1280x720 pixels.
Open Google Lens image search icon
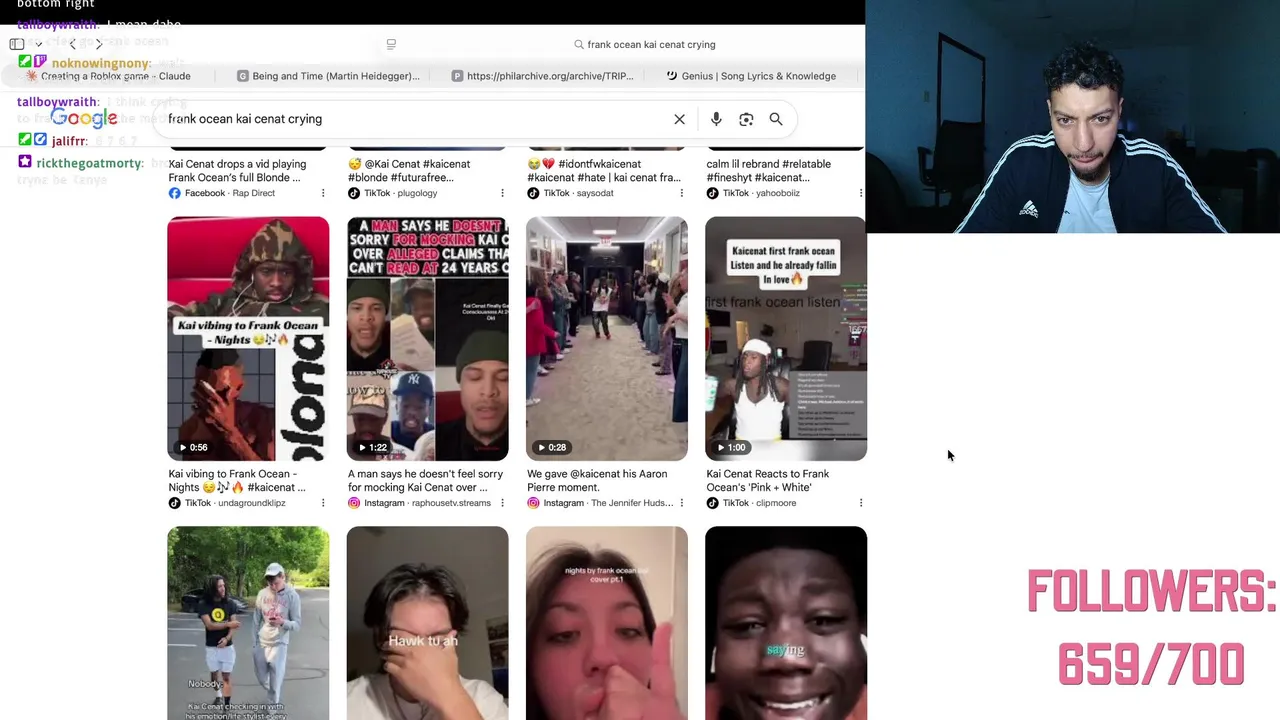[746, 119]
